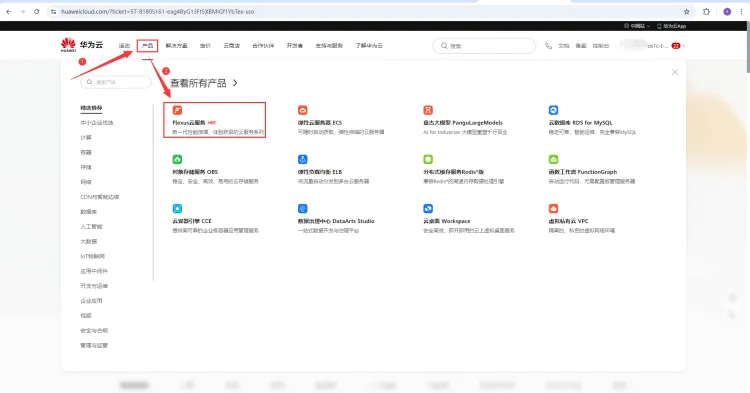Select the 数据库 category
The height and width of the screenshot is (393, 750).
coord(88,212)
